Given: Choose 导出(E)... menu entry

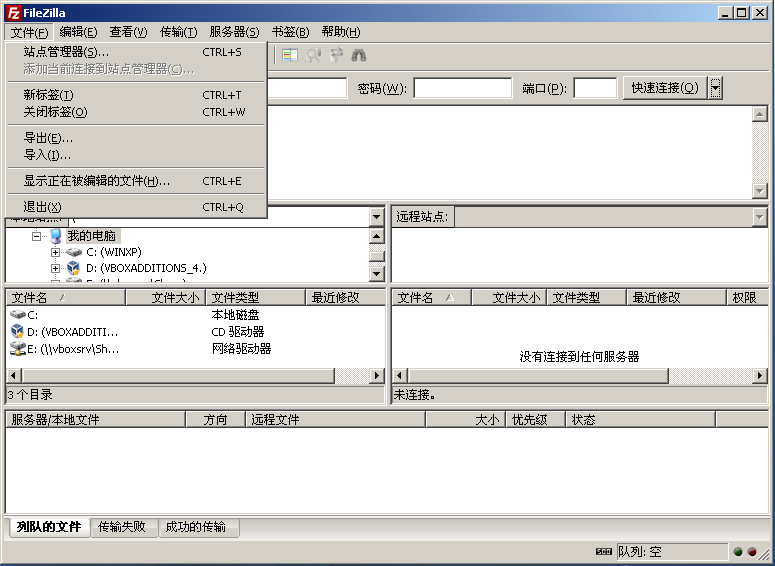Looking at the screenshot, I should pos(136,138).
